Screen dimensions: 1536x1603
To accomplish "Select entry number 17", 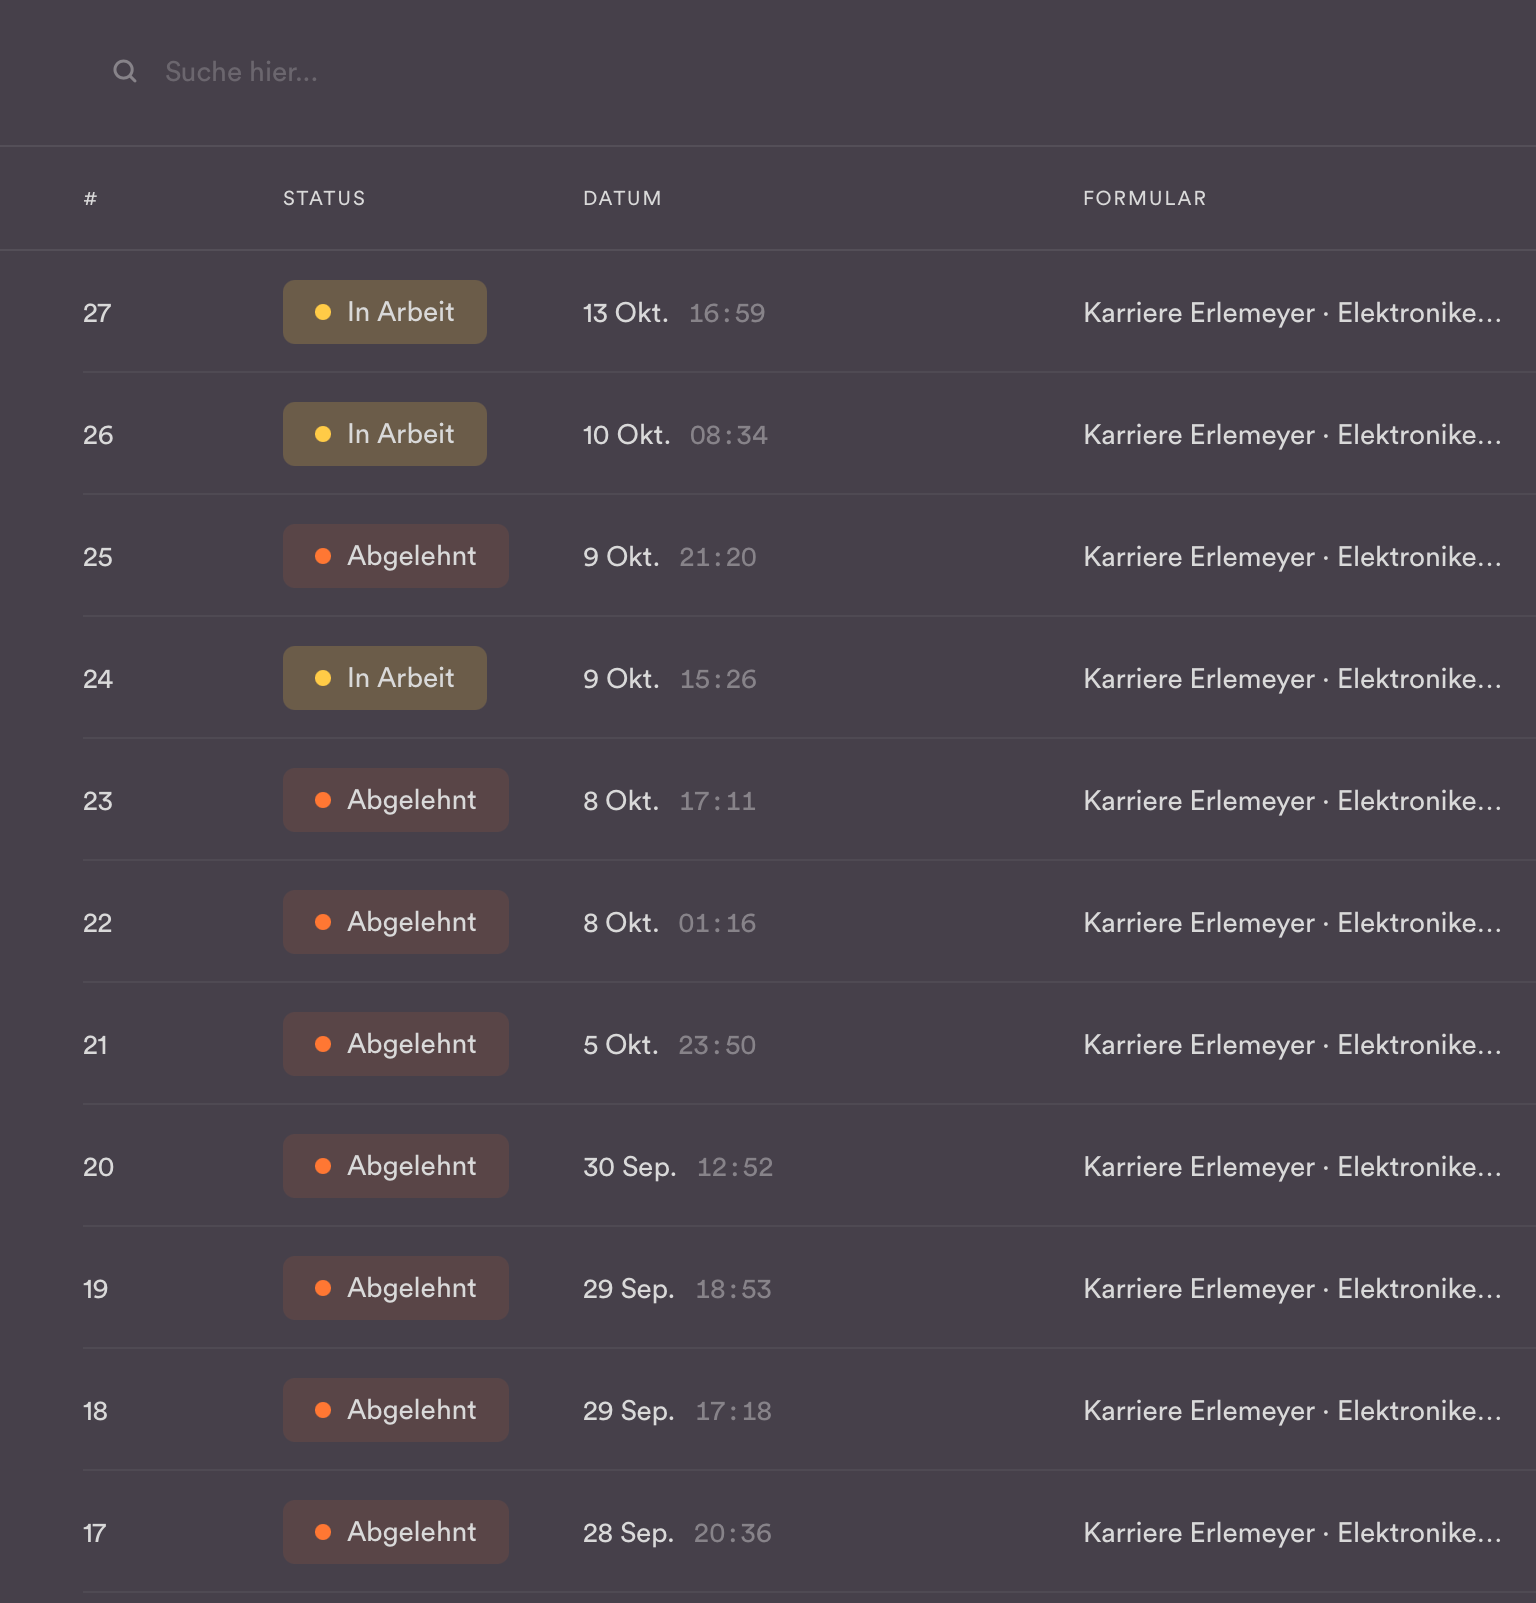I will [94, 1533].
